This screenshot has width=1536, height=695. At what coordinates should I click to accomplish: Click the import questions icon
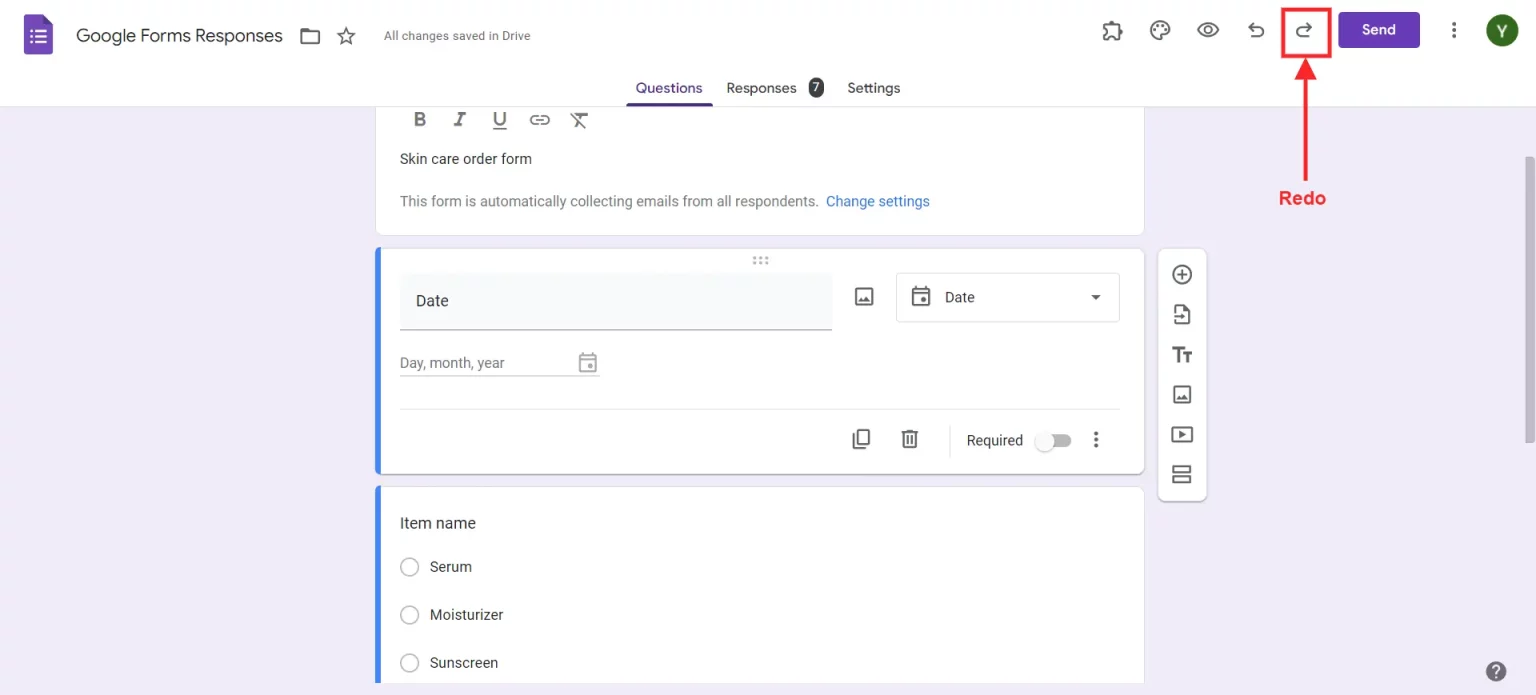point(1182,315)
